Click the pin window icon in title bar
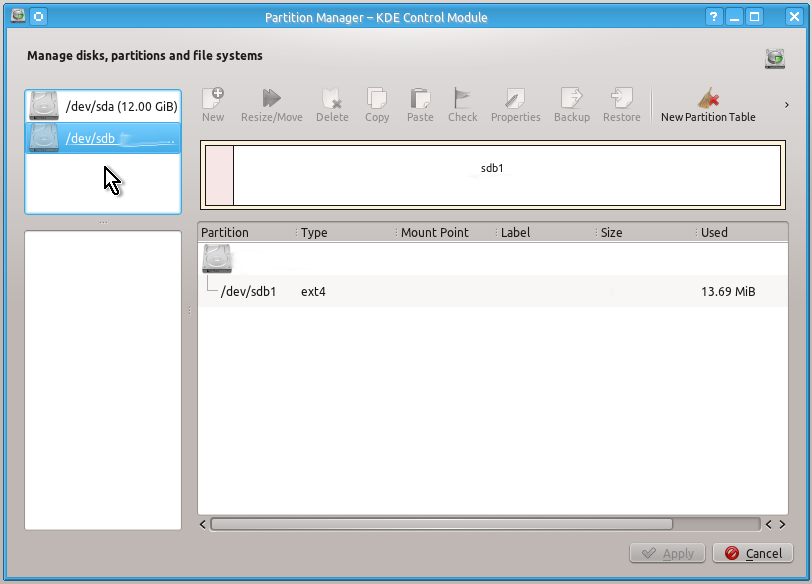Image resolution: width=812 pixels, height=584 pixels. 38,17
